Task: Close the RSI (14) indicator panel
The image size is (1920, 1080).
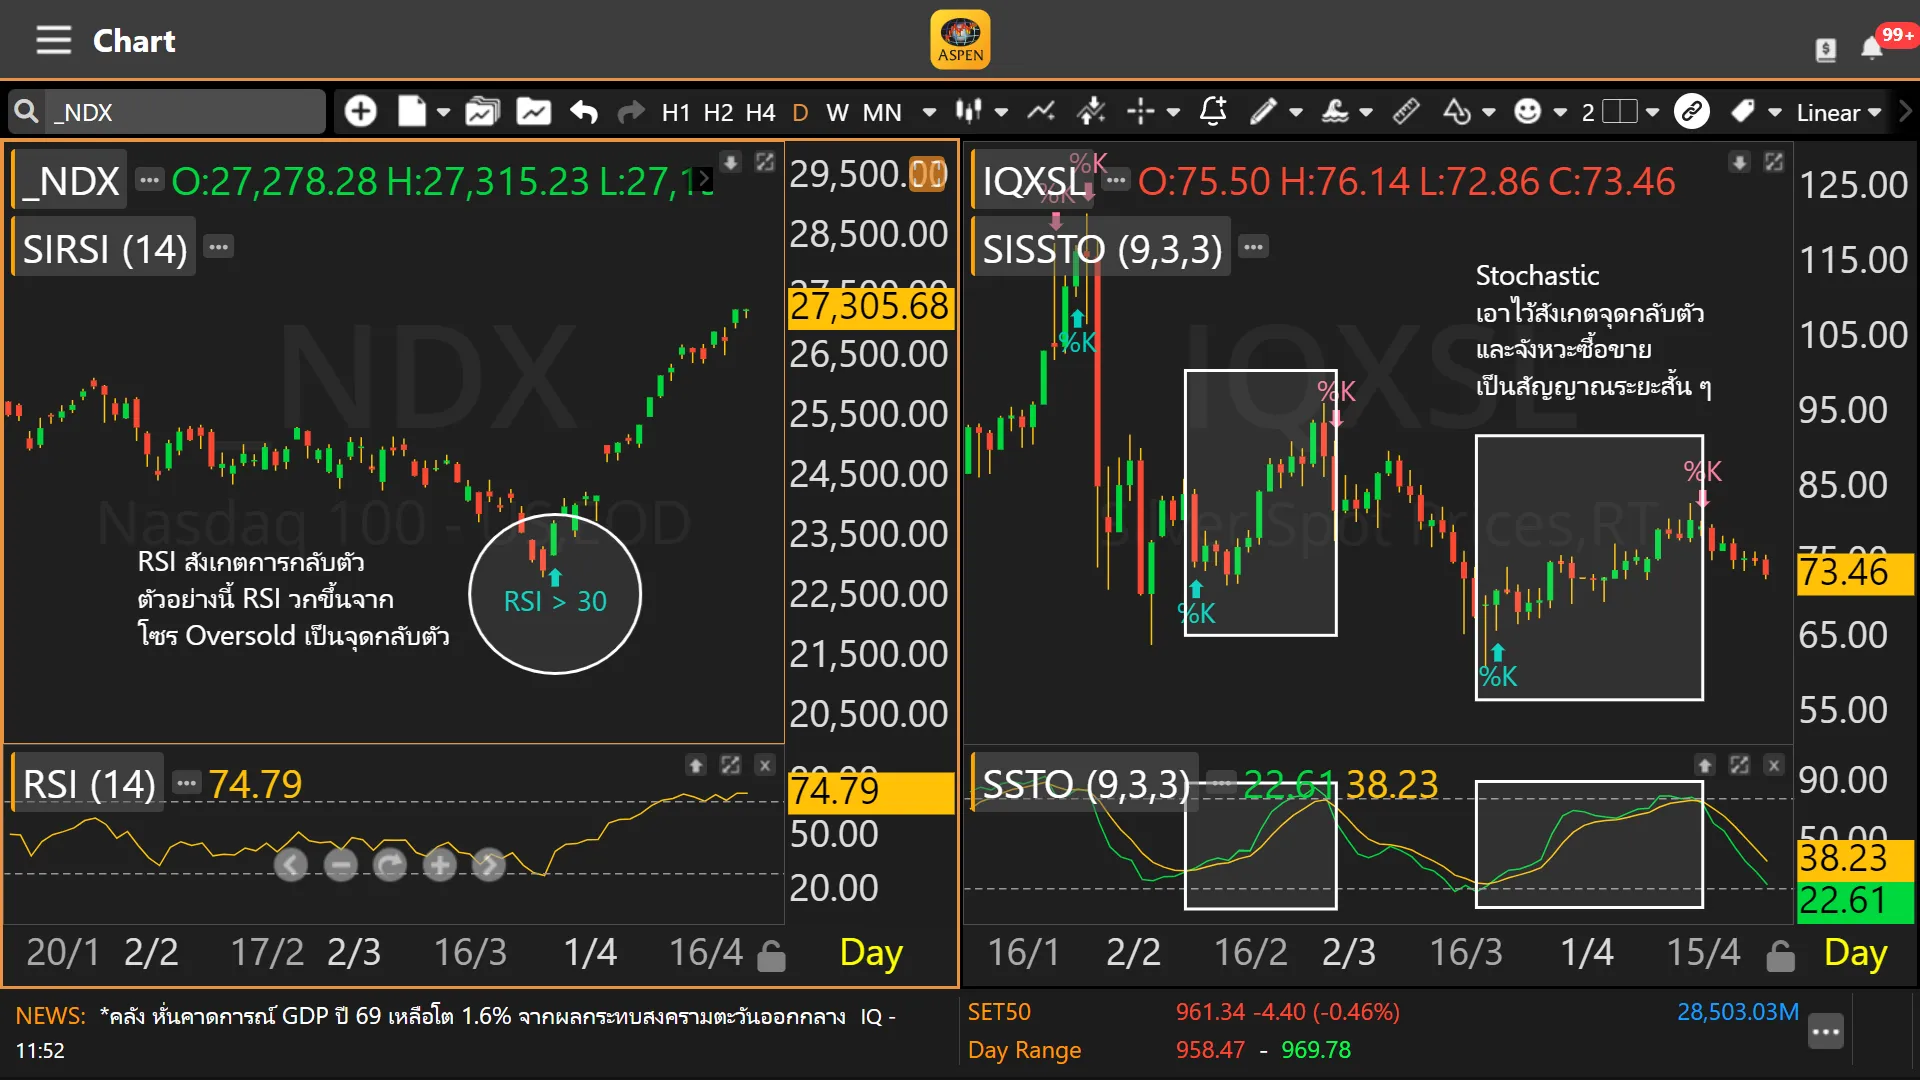Action: (765, 765)
